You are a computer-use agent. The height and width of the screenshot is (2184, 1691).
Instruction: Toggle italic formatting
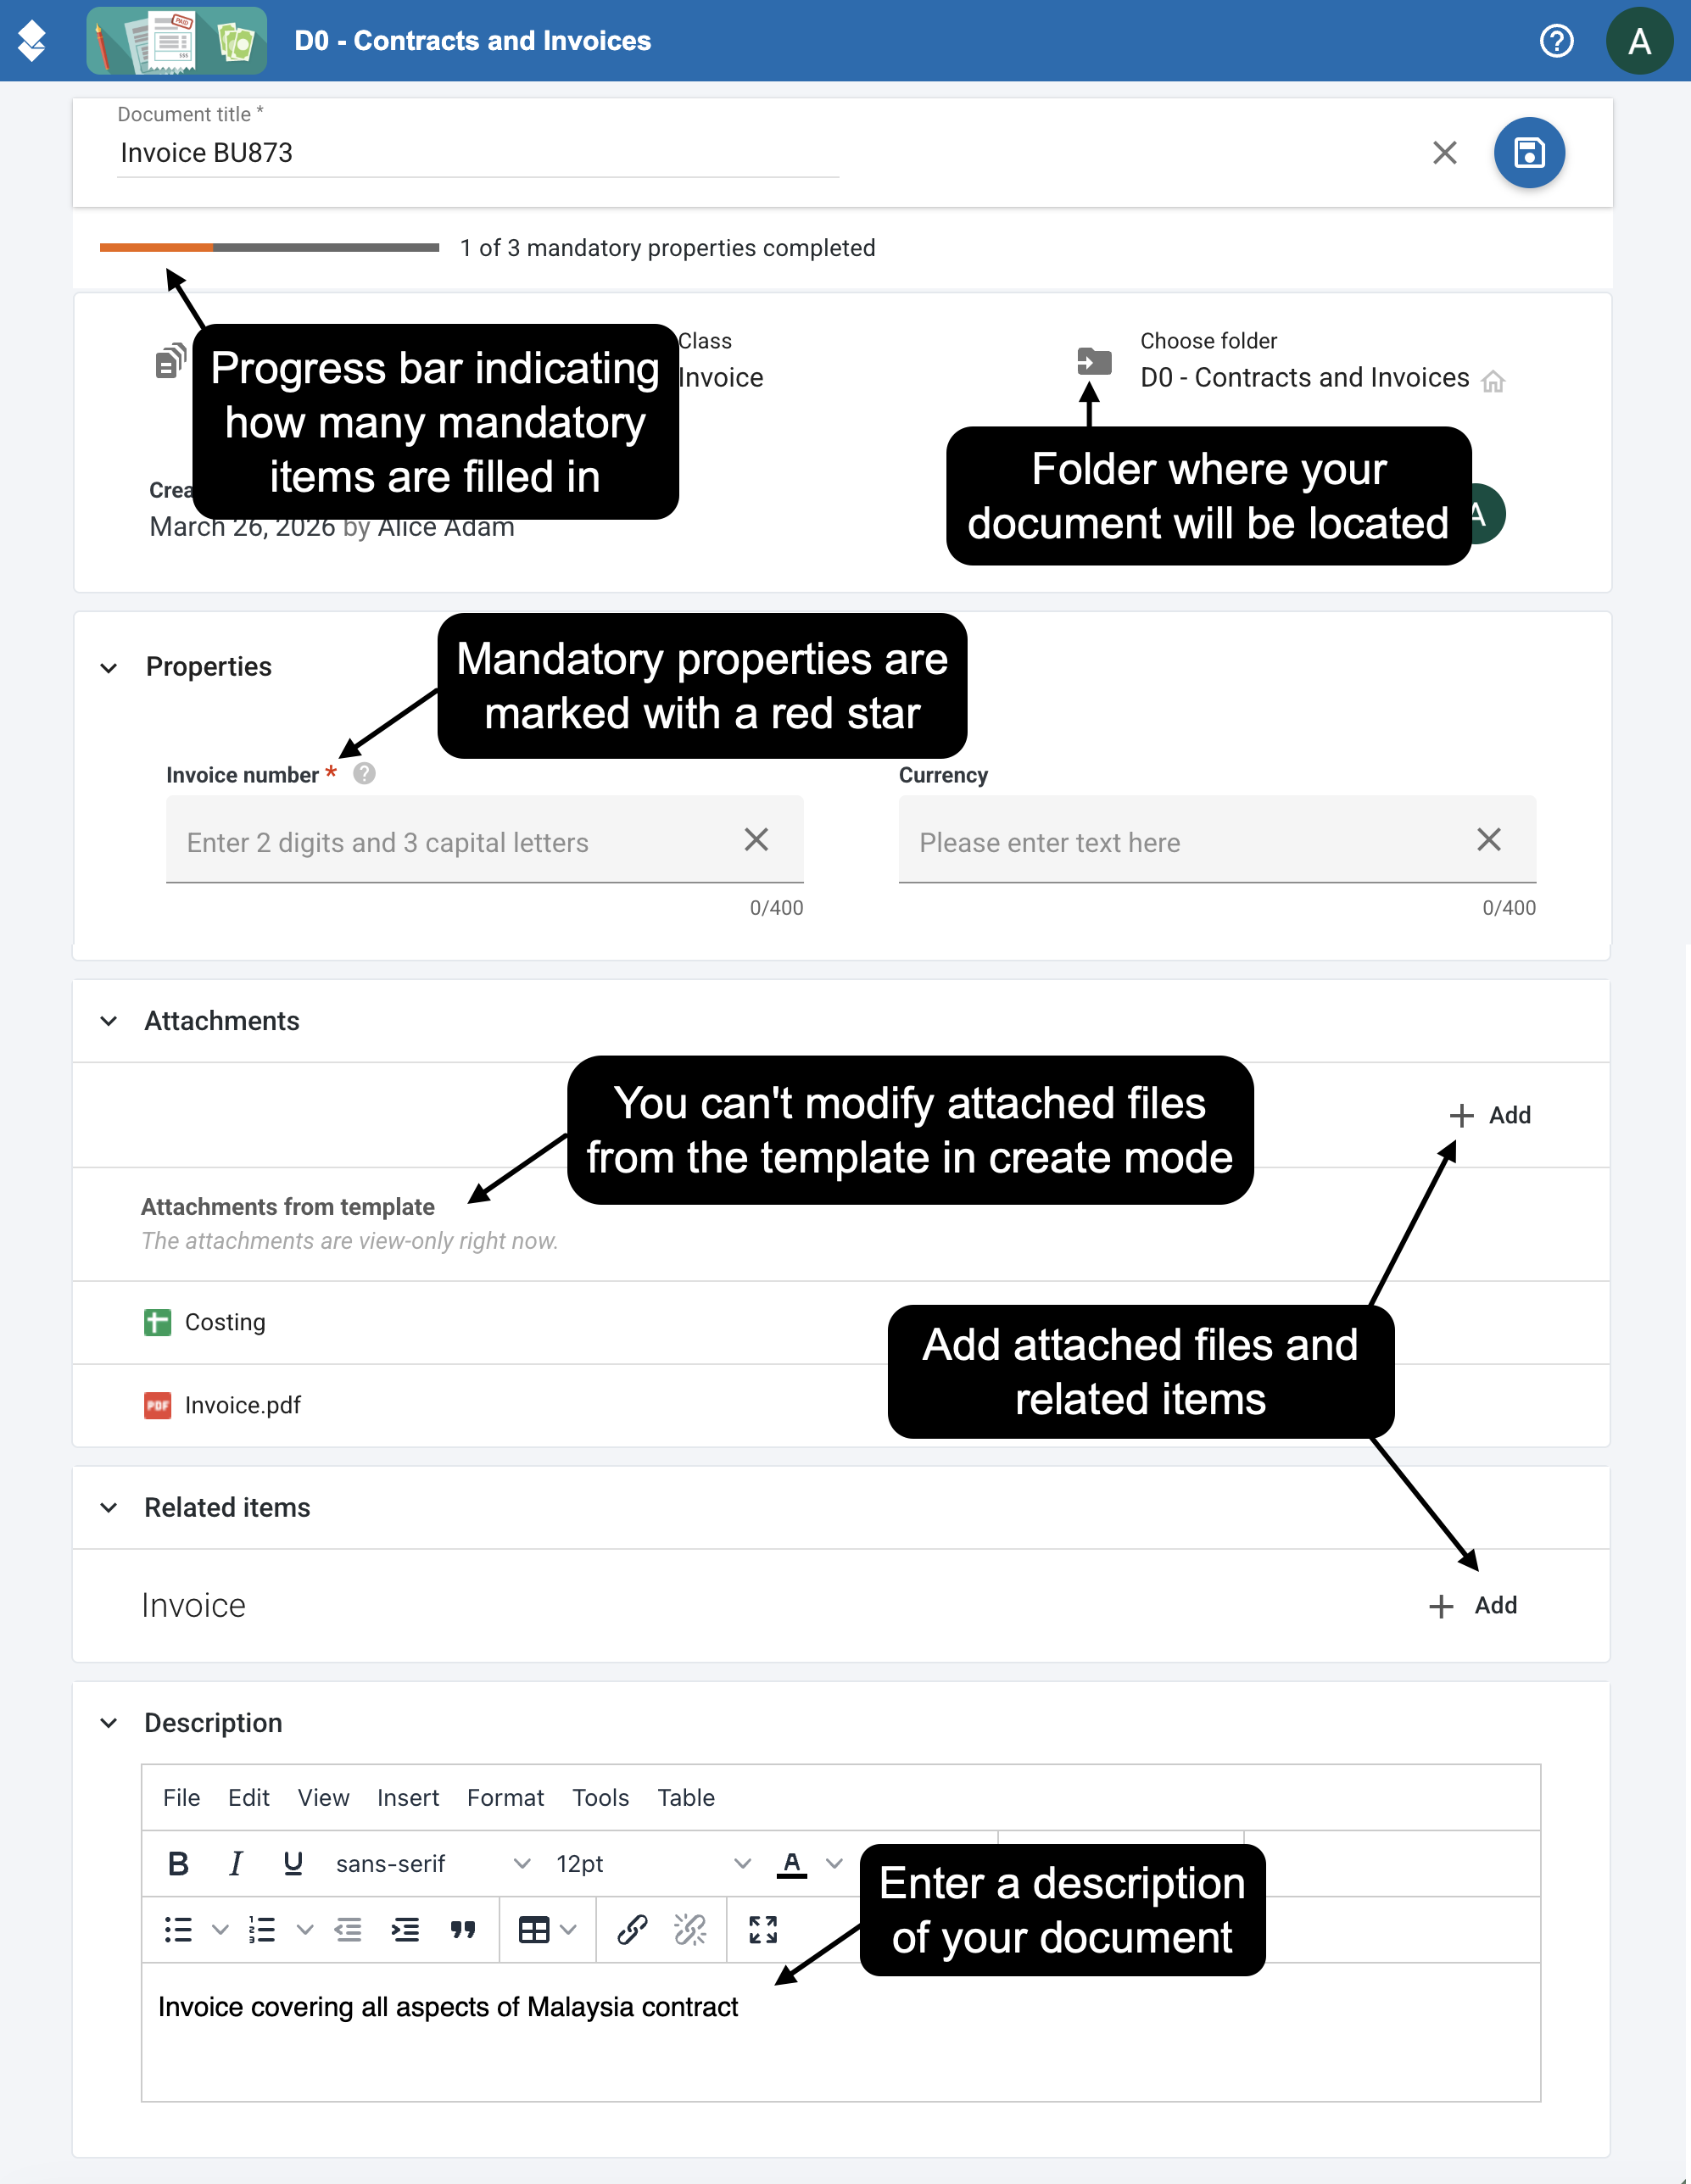(236, 1863)
